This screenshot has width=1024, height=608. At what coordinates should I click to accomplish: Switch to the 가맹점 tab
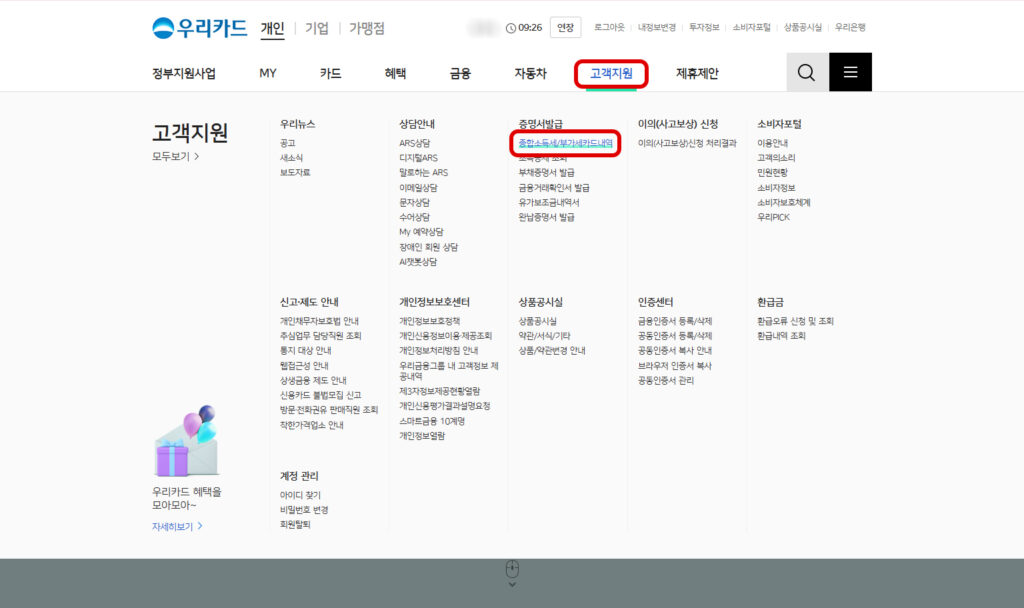[x=366, y=28]
